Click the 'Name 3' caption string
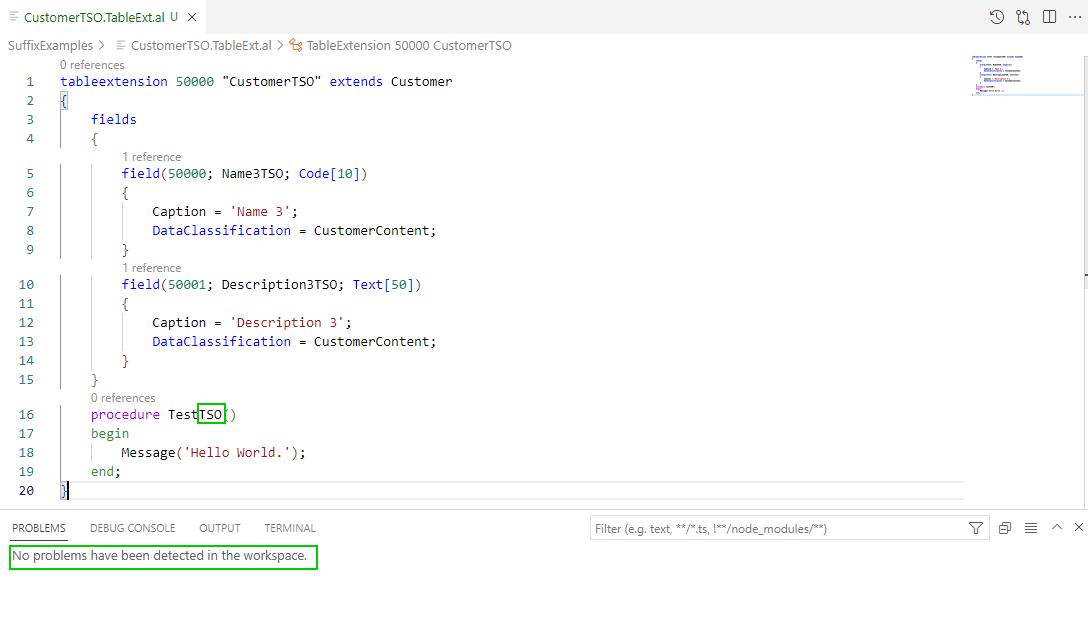This screenshot has width=1088, height=622. click(260, 212)
